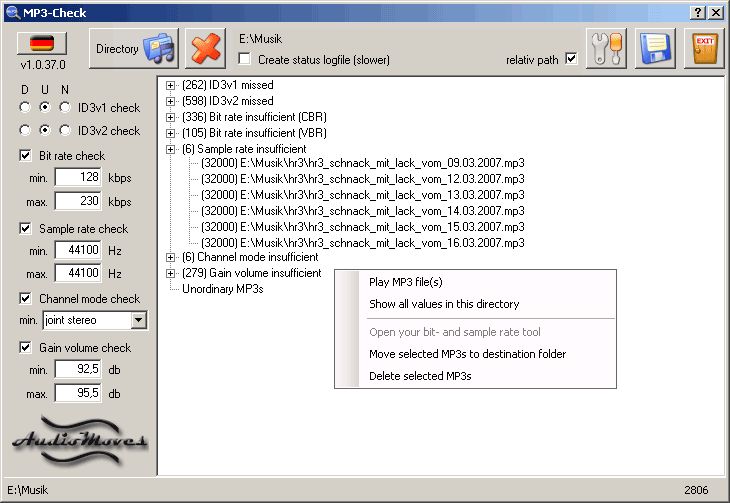Select file hr3_schnack_mit_lack_vom_15.03.2007.mp3

(x=363, y=227)
